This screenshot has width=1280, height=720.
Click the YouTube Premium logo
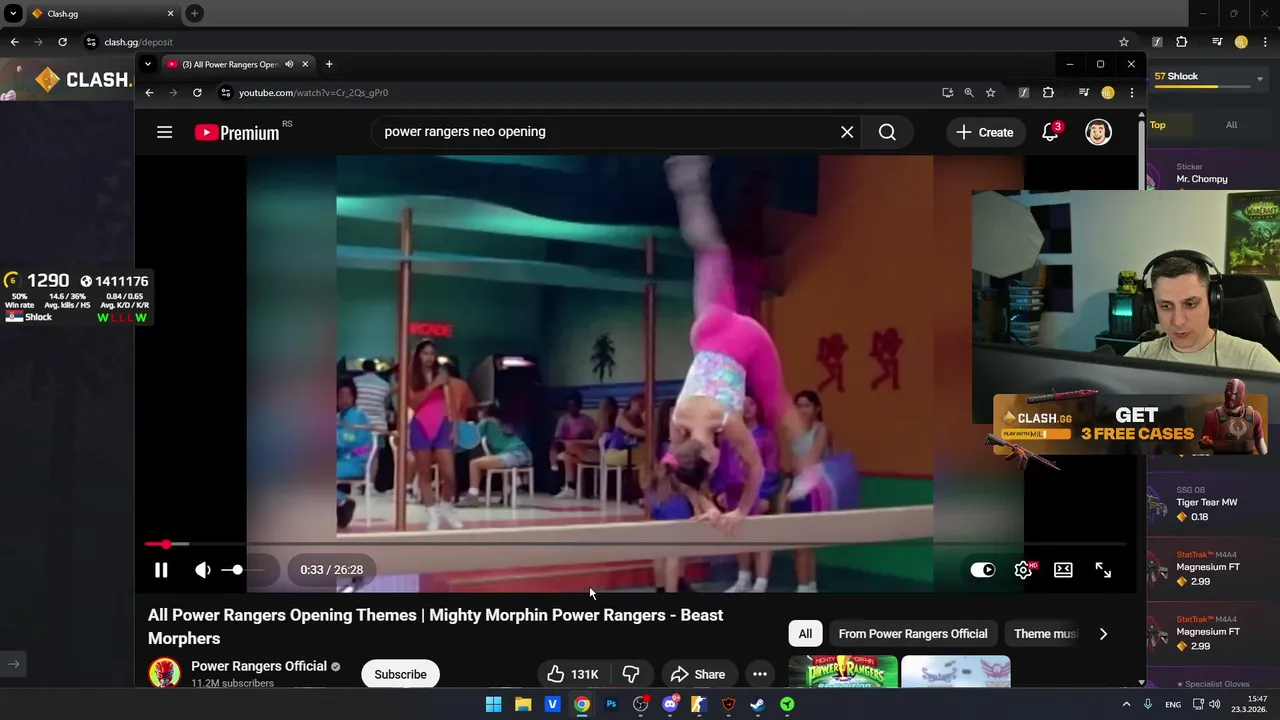(x=238, y=132)
